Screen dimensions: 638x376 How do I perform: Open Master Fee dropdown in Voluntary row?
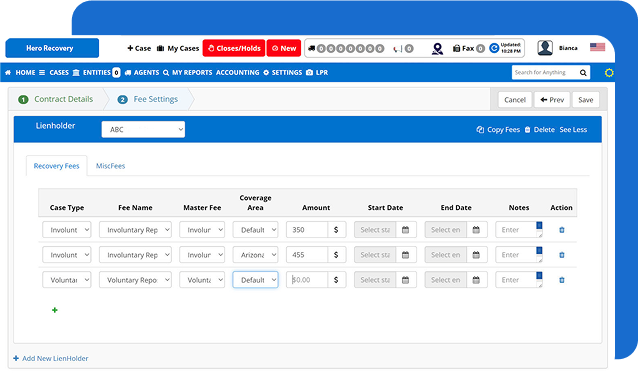202,280
